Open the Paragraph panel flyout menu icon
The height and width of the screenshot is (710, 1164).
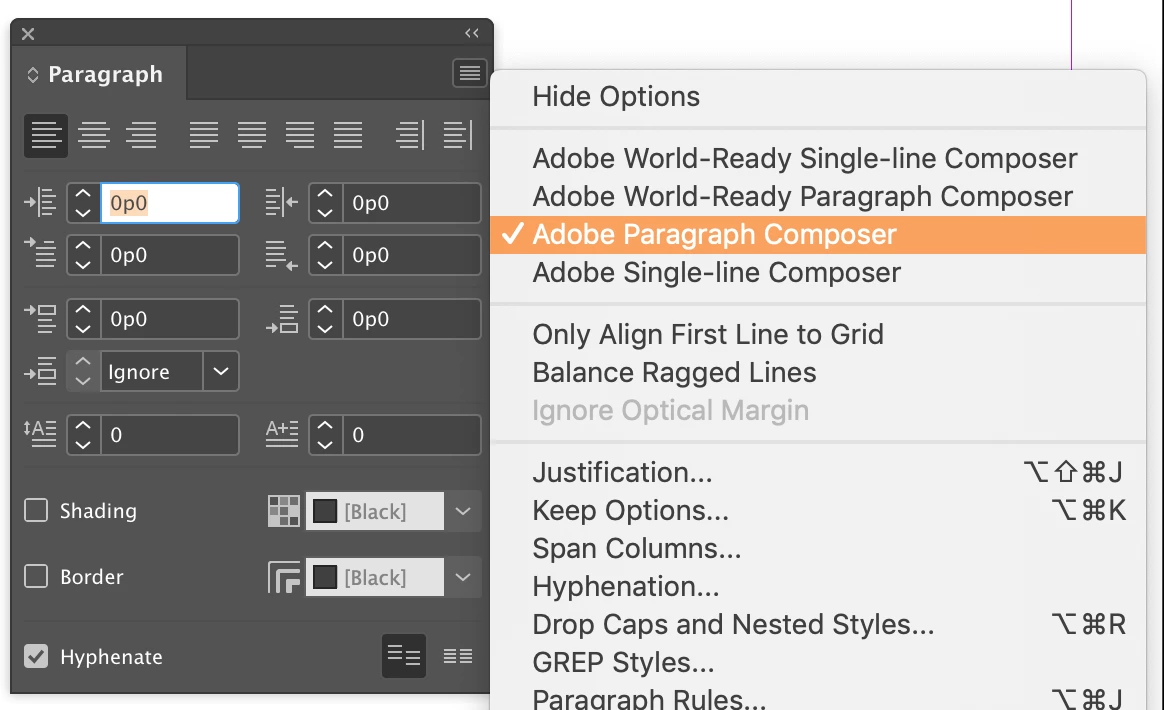click(x=469, y=73)
